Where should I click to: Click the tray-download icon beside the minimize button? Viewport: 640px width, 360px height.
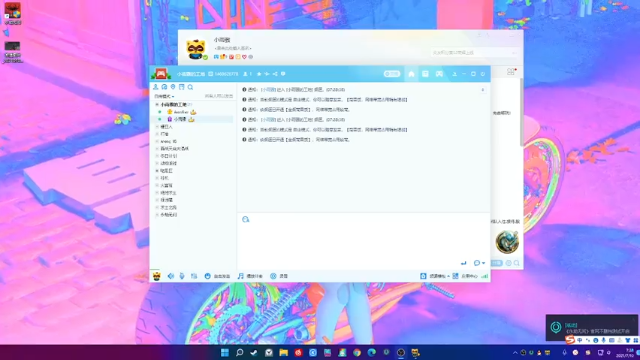[x=454, y=74]
